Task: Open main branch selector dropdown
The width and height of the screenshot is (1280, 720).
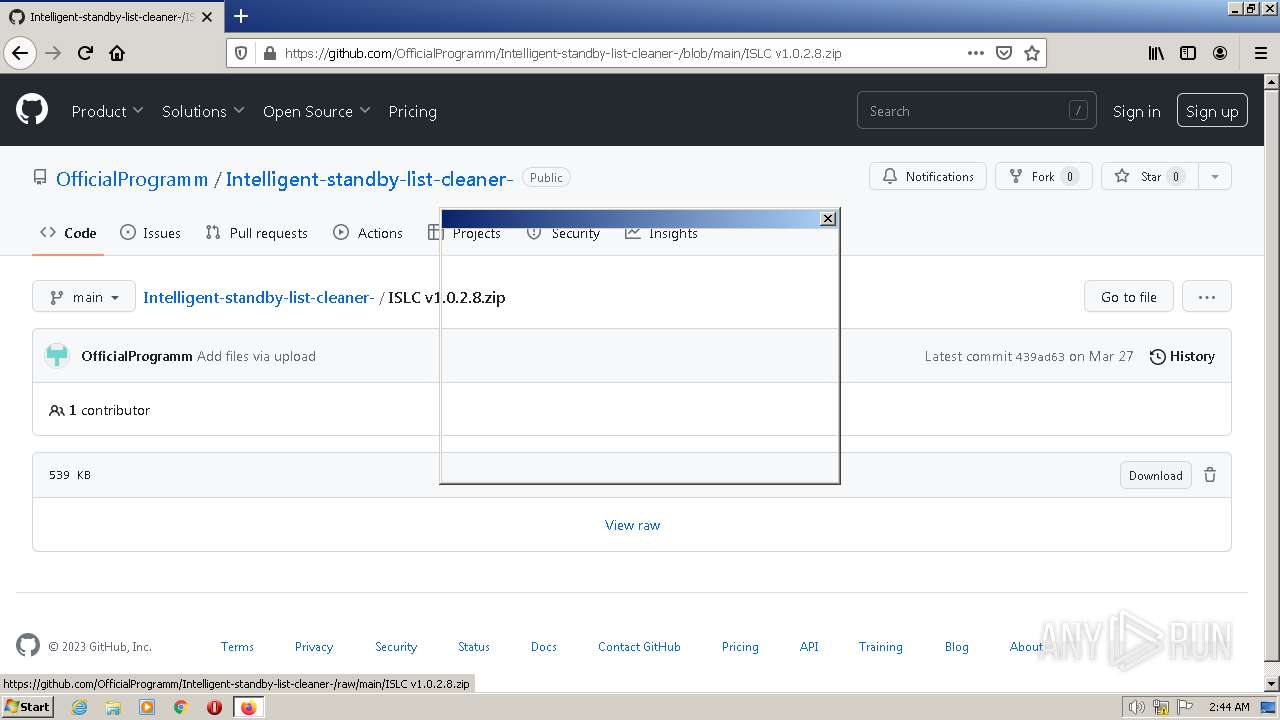Action: [84, 297]
